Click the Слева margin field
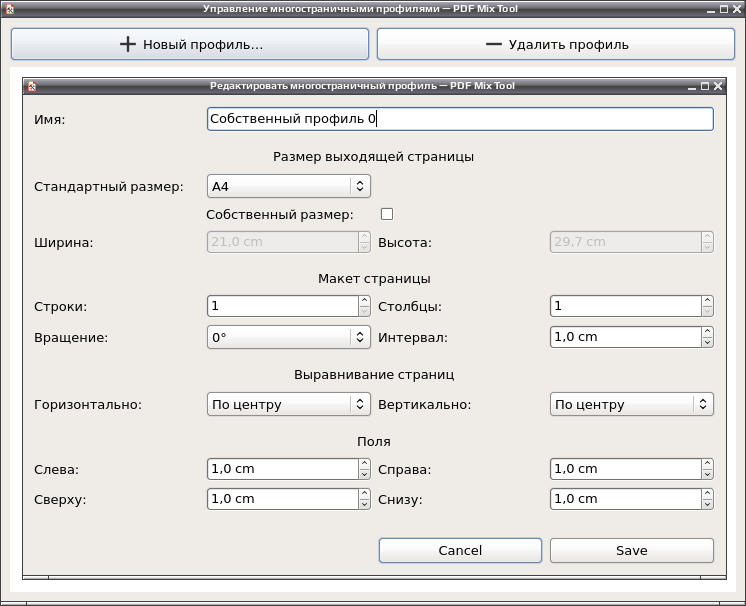The width and height of the screenshot is (746, 606). point(283,469)
